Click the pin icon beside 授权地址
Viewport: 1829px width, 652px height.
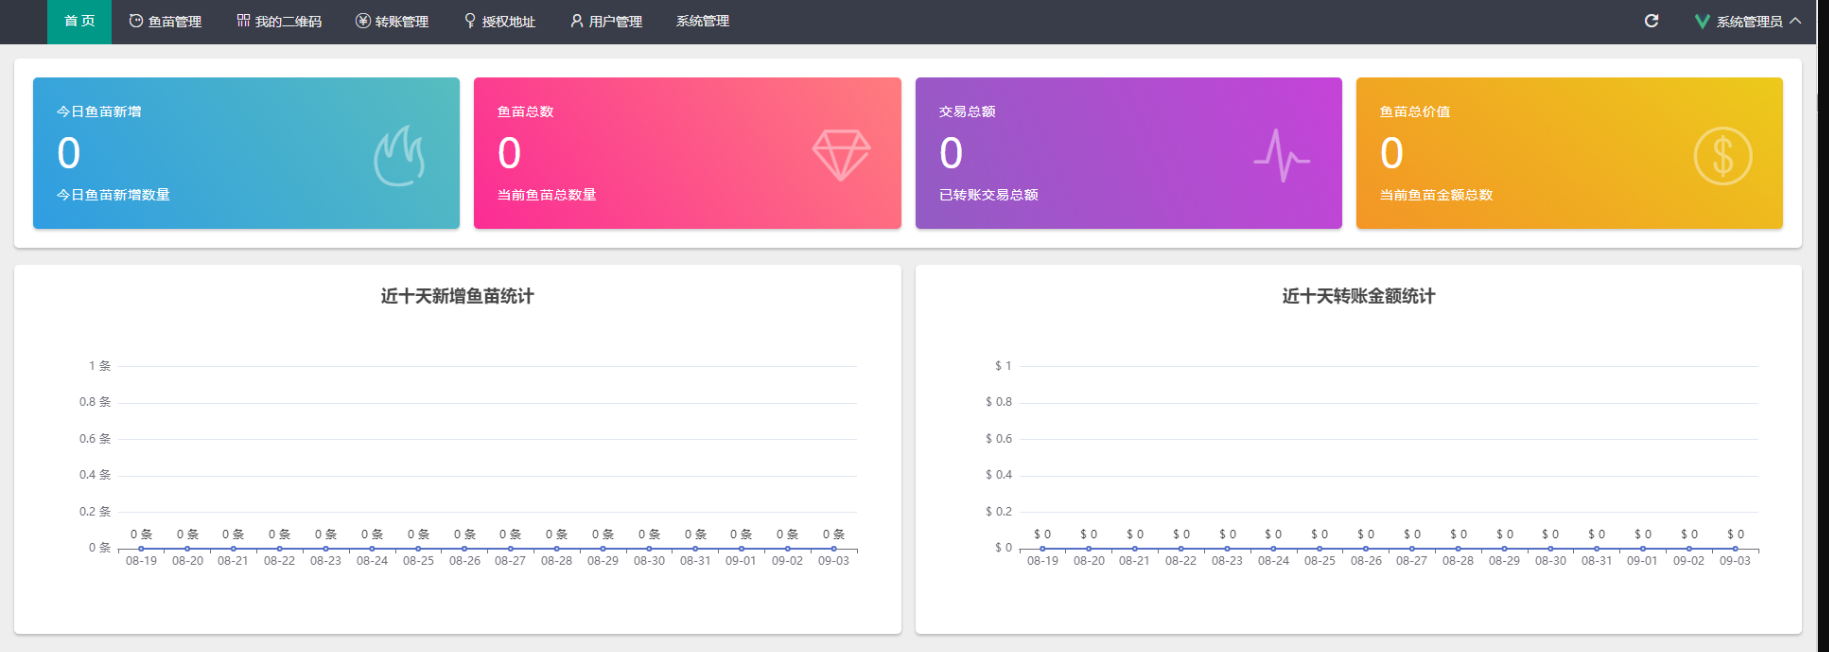click(x=470, y=21)
